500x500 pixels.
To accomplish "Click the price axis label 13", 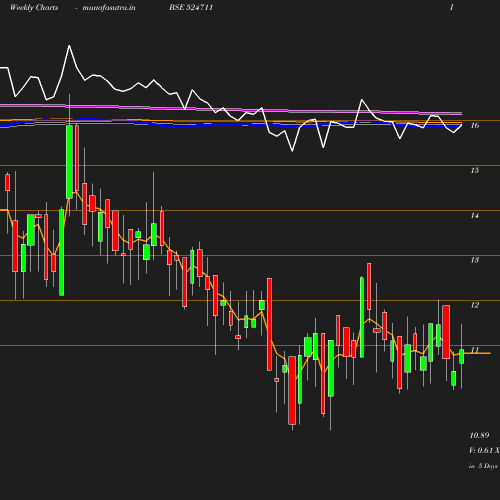I will pyautogui.click(x=475, y=260).
